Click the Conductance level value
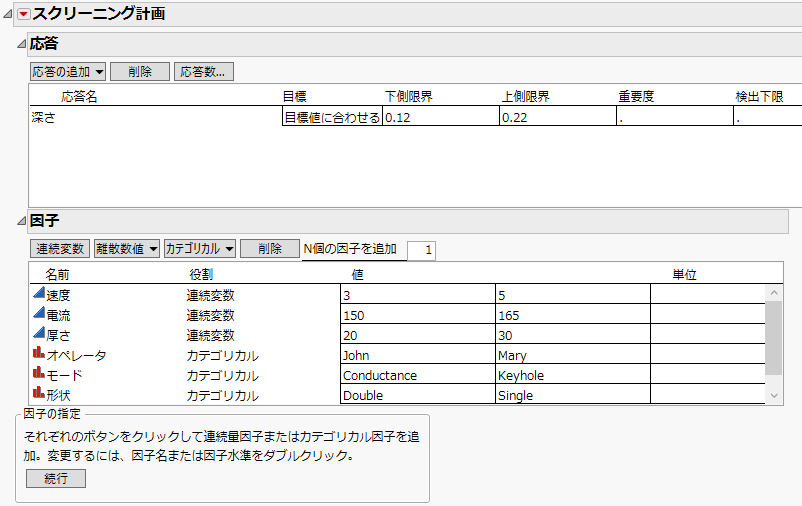Viewport: 802px width, 506px height. point(417,375)
